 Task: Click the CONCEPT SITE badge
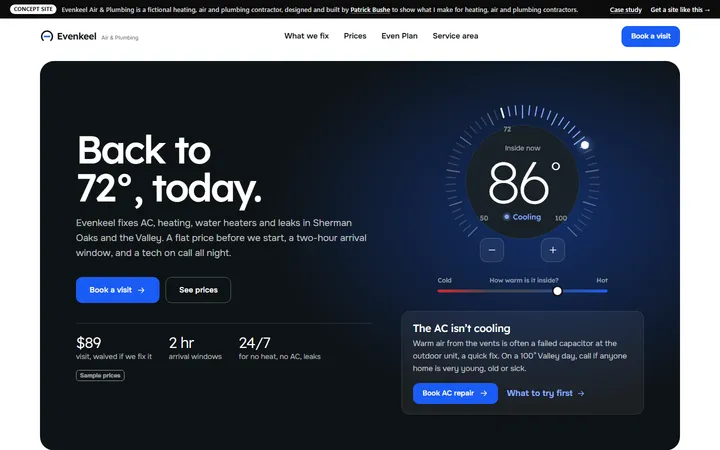[33, 9]
